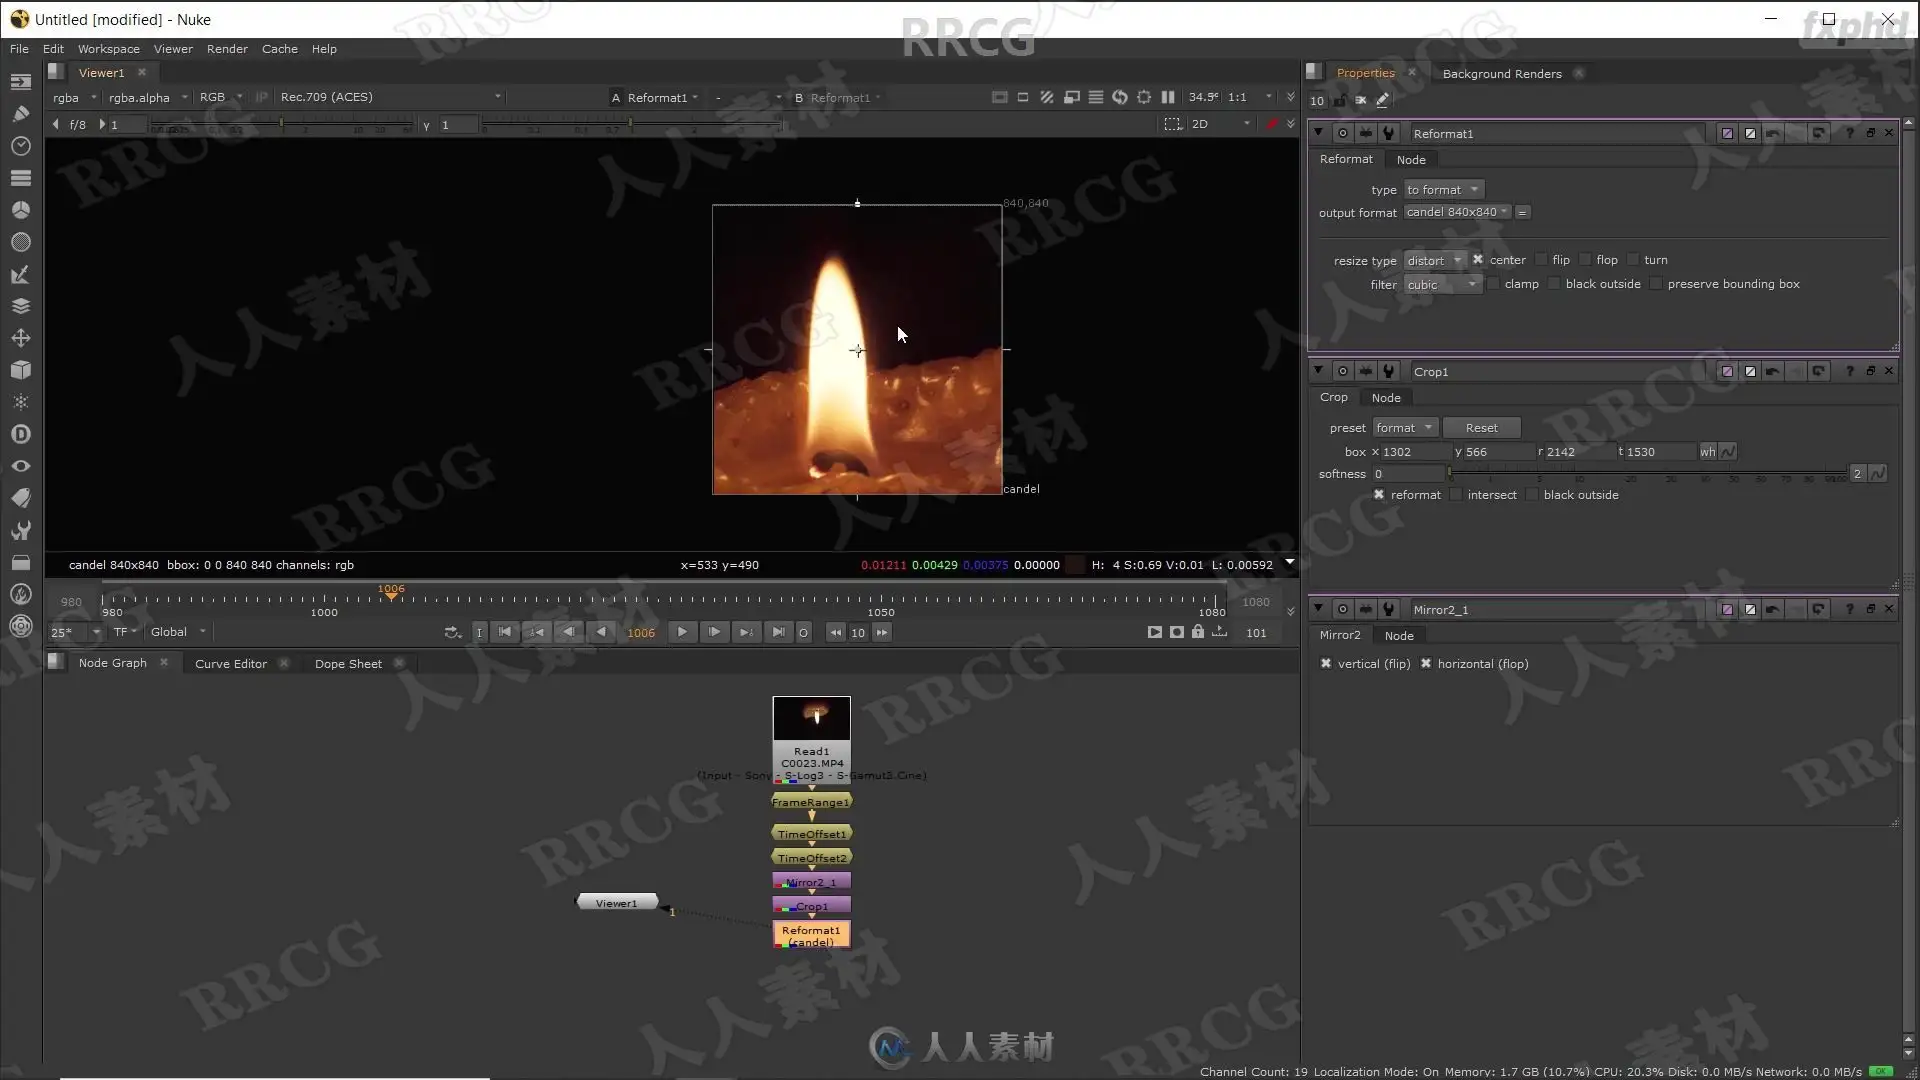This screenshot has height=1080, width=1920.
Task: Select the FrameRange1 node
Action: click(x=811, y=802)
